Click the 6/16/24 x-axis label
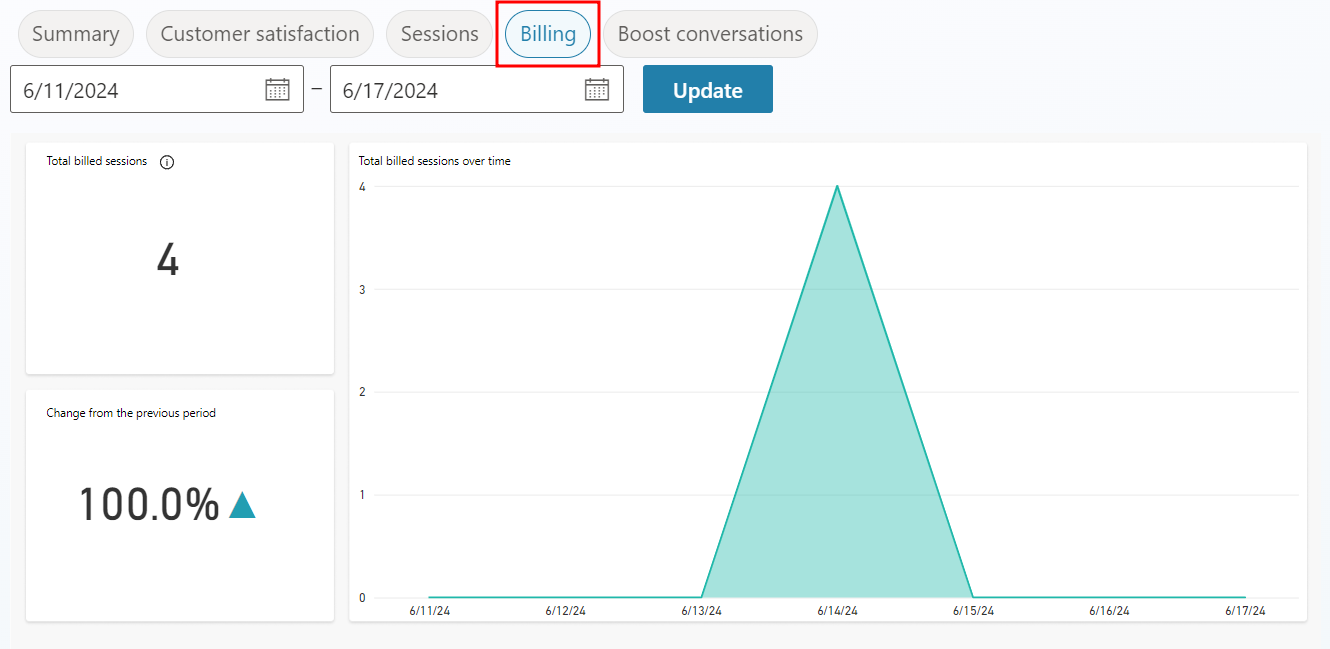The width and height of the screenshot is (1330, 649). coord(1109,610)
